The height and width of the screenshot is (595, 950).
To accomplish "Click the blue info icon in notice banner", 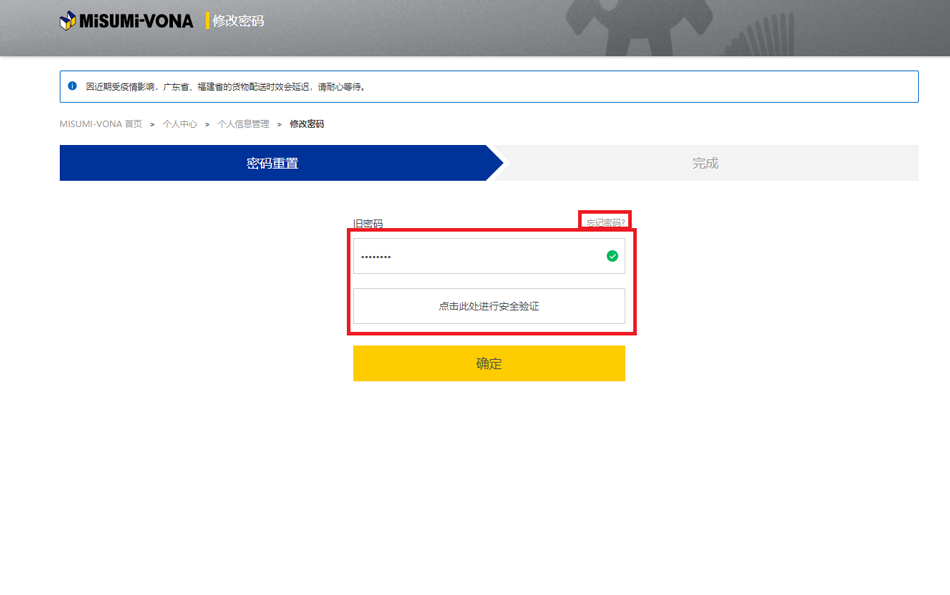I will point(72,86).
